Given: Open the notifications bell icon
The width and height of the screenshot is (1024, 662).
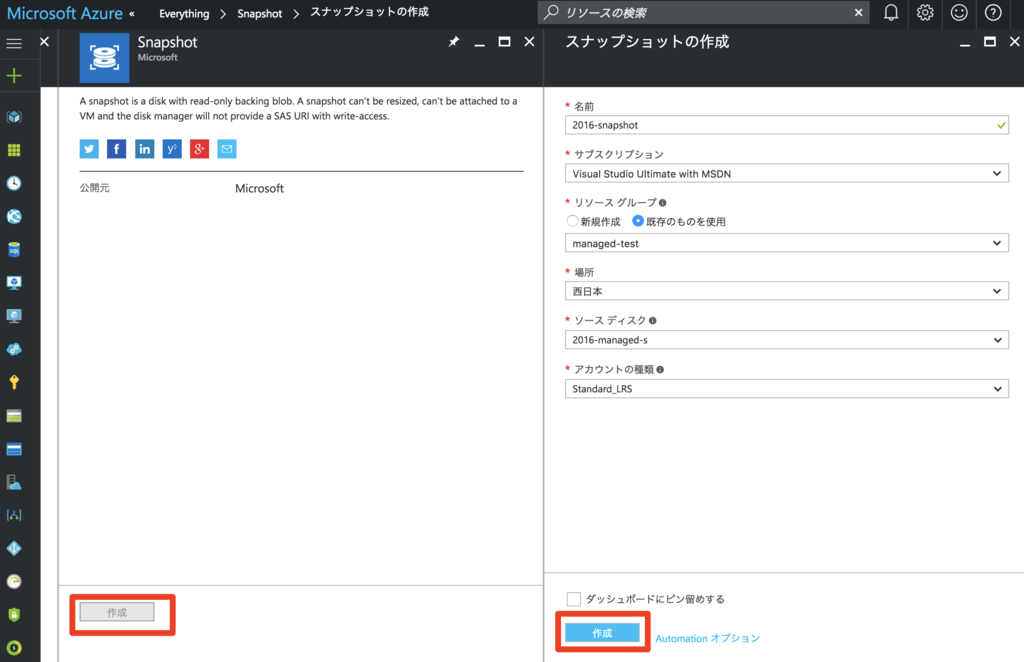Looking at the screenshot, I should tap(891, 13).
